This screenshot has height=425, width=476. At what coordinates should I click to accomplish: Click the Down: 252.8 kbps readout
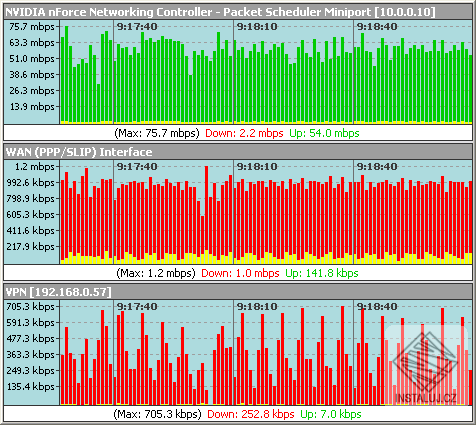(251, 414)
